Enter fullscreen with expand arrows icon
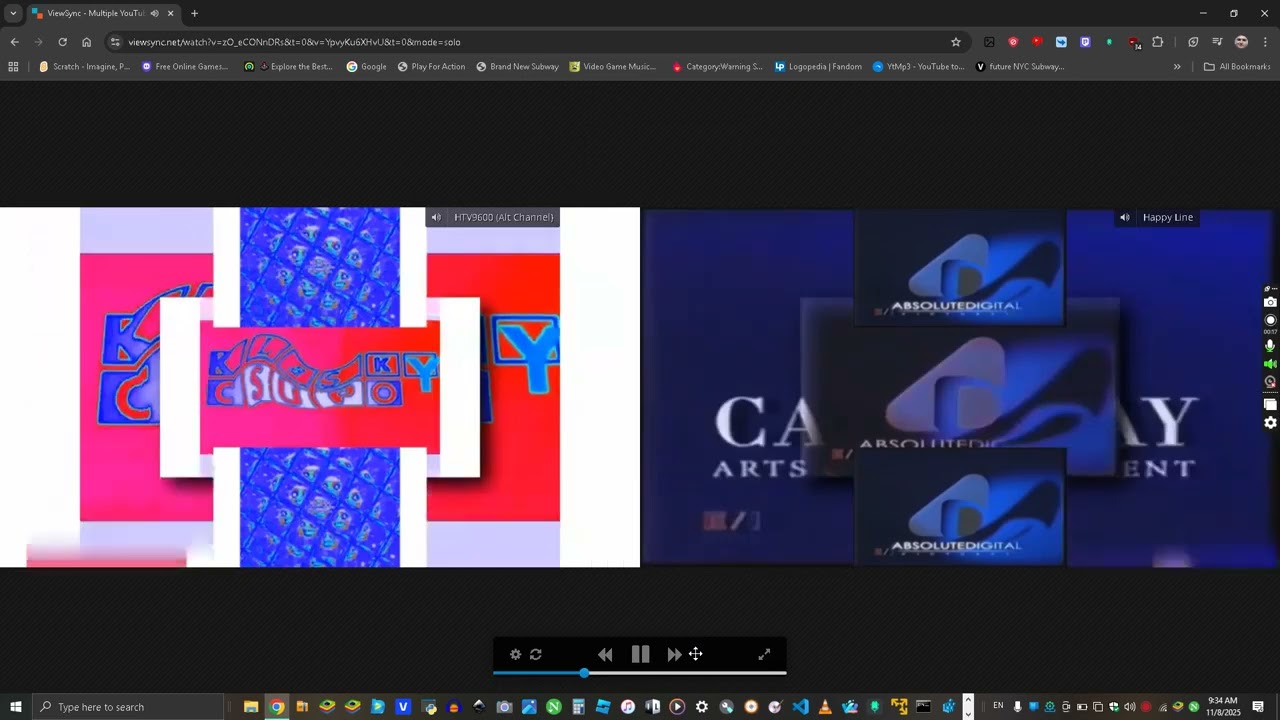This screenshot has height=720, width=1280. pos(764,654)
